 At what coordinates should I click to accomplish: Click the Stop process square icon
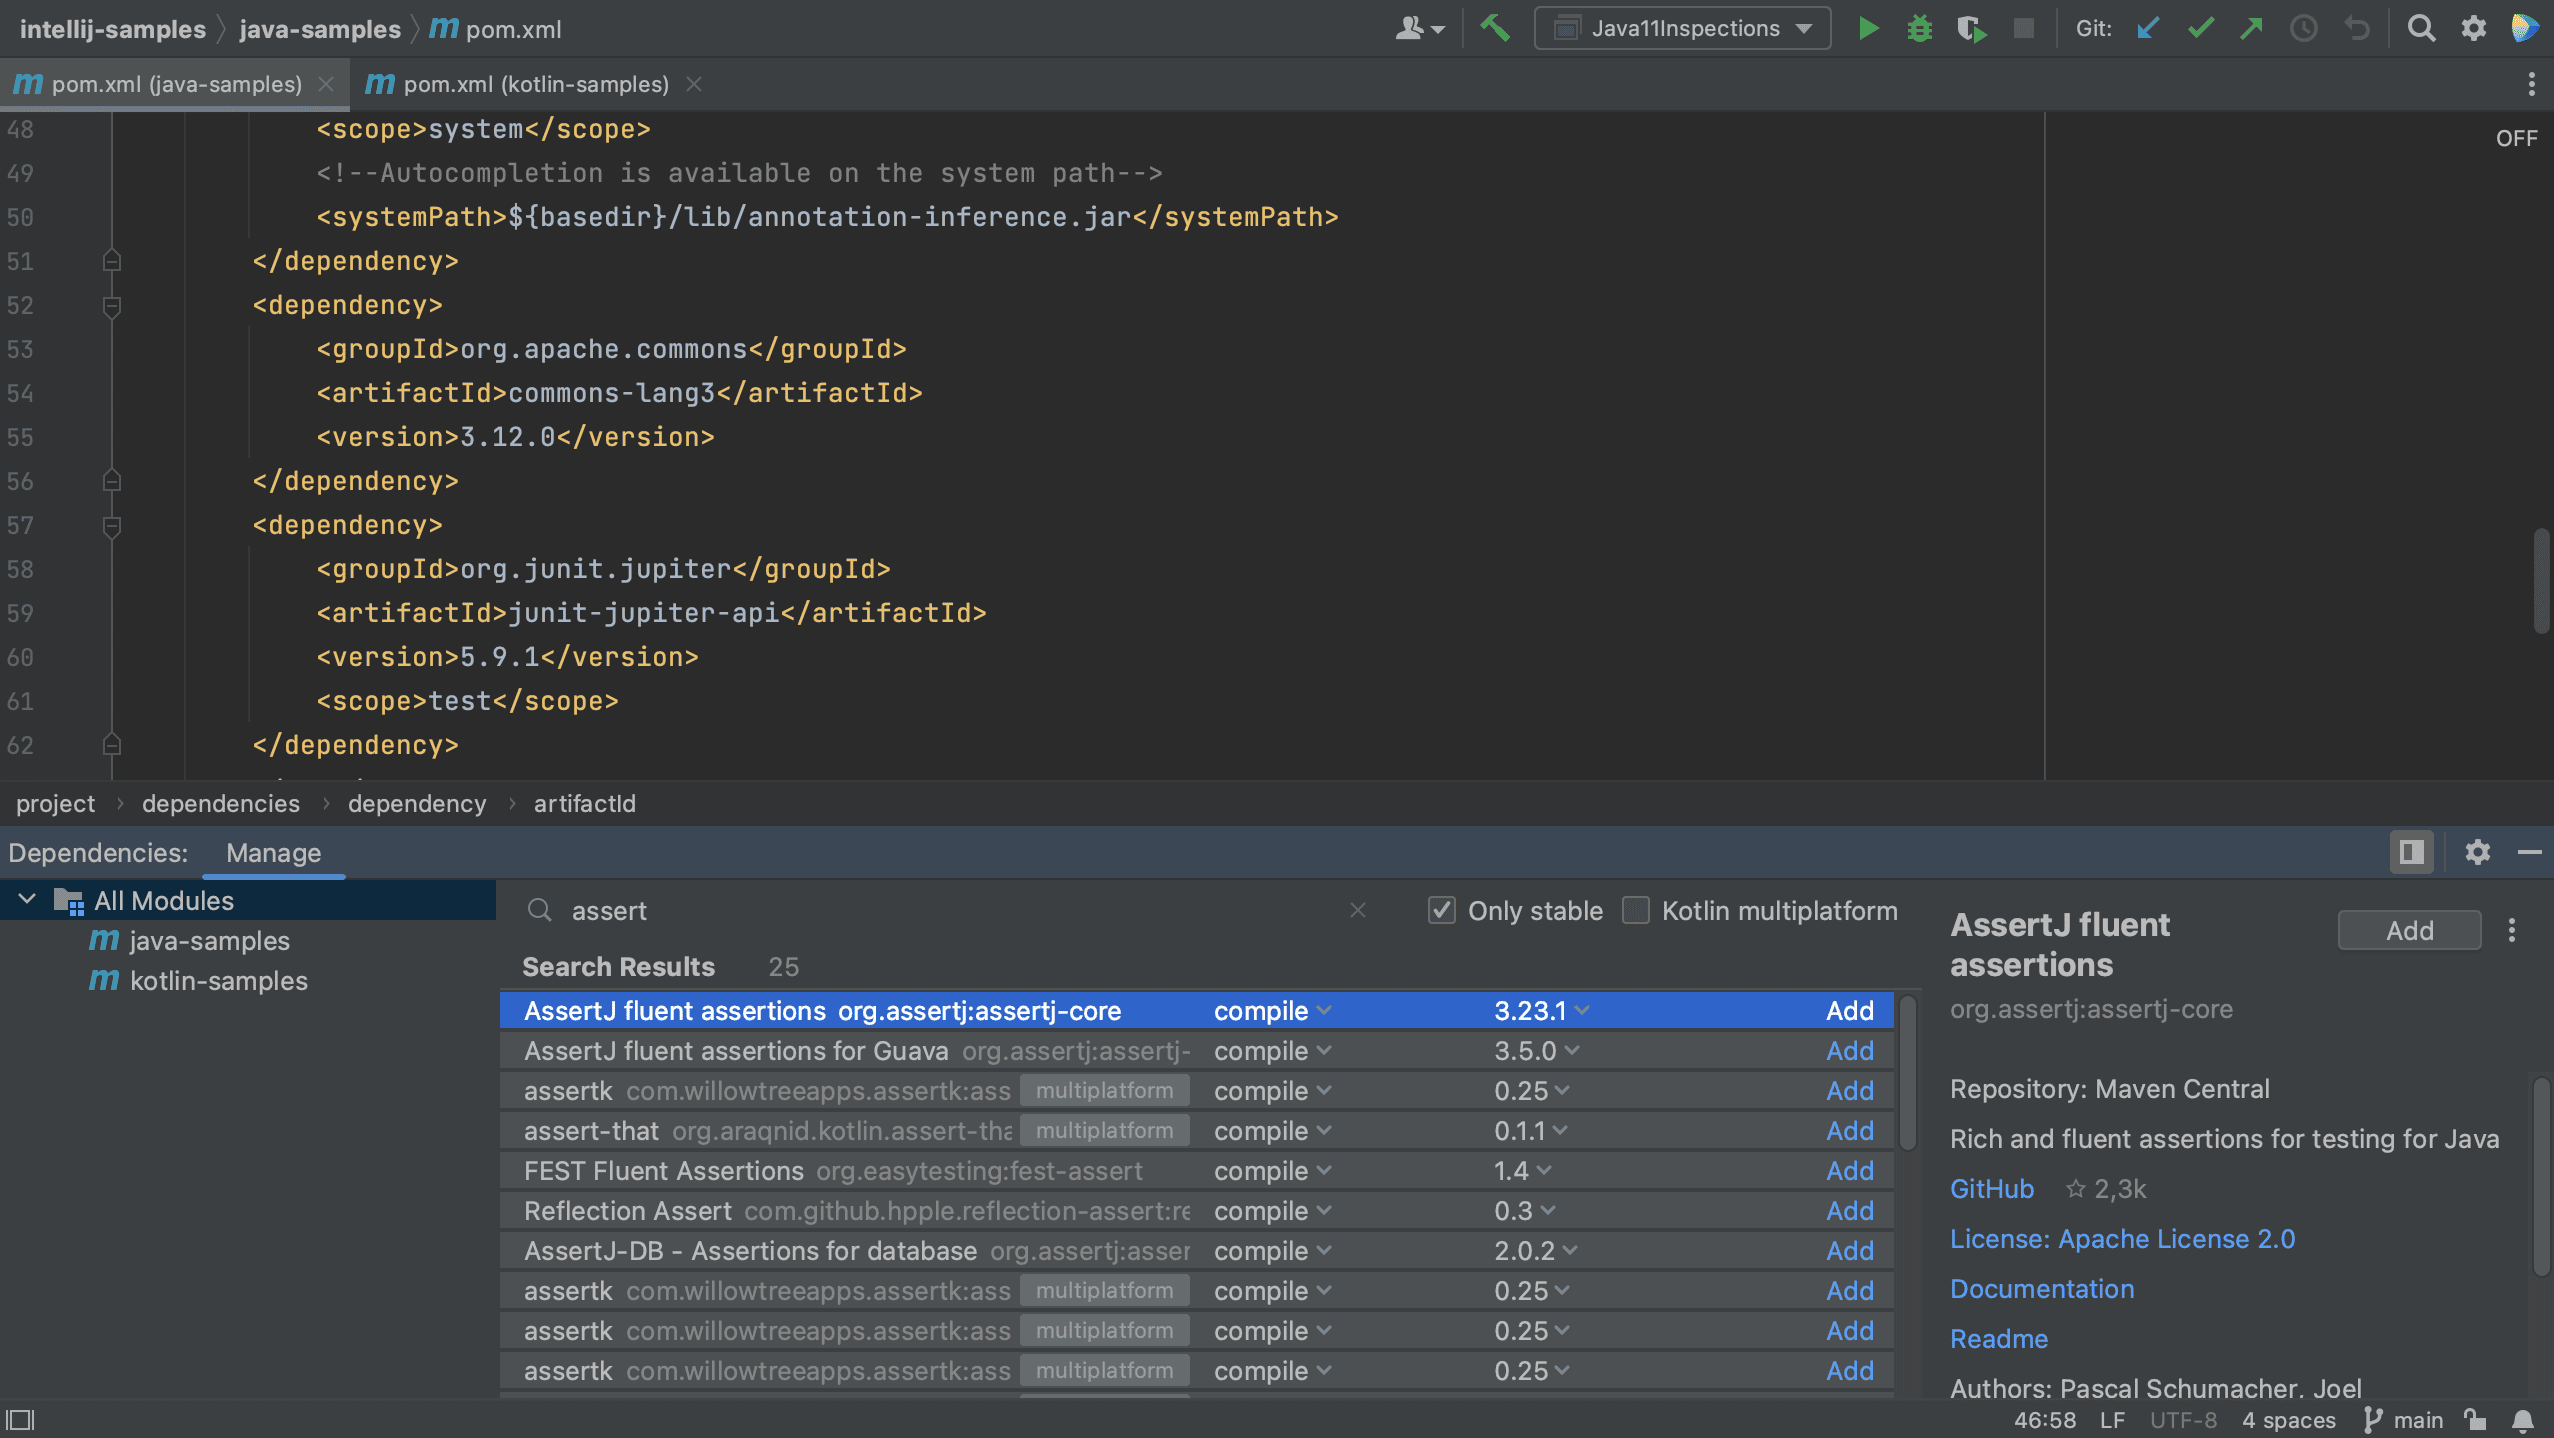pyautogui.click(x=2023, y=28)
